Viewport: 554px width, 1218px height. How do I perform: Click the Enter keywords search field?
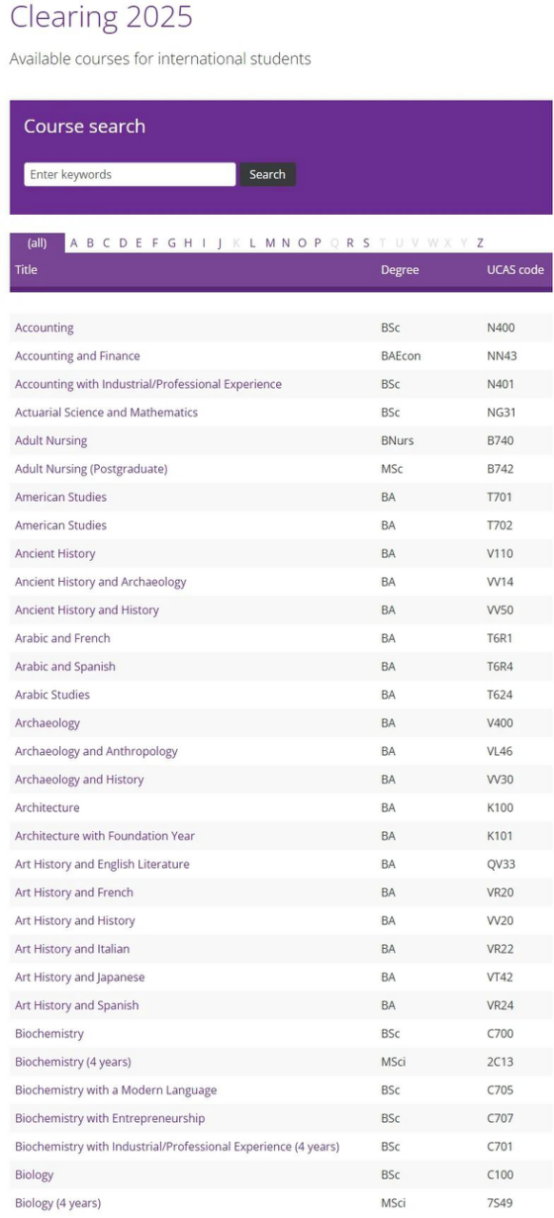tap(129, 174)
